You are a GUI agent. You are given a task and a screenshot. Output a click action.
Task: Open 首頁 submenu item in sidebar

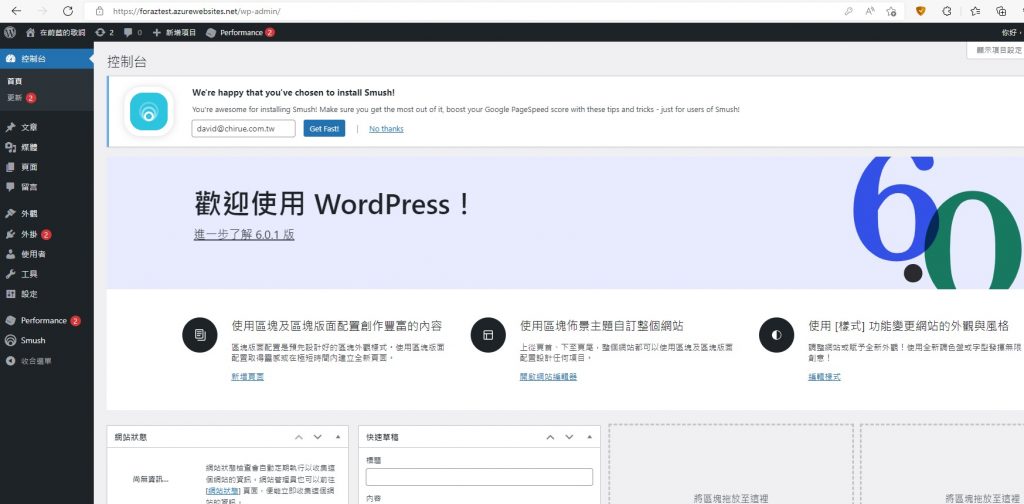(x=15, y=81)
